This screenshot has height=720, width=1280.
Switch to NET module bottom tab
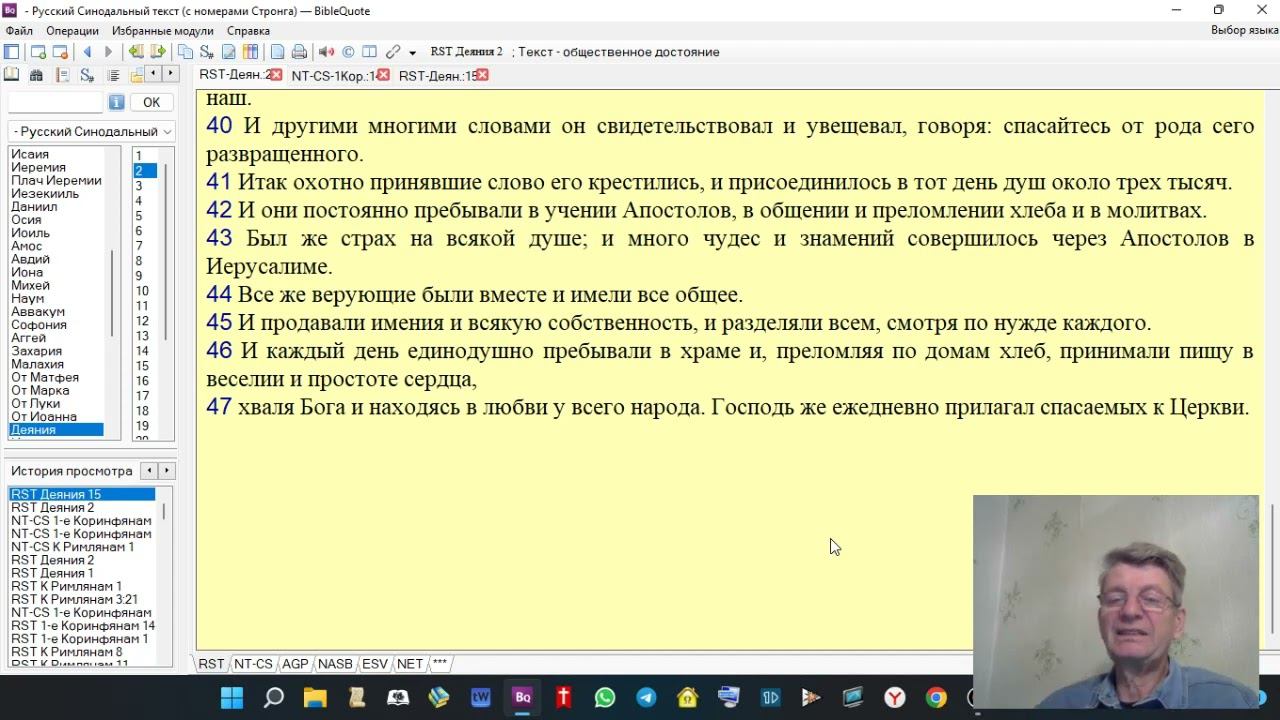tap(410, 663)
